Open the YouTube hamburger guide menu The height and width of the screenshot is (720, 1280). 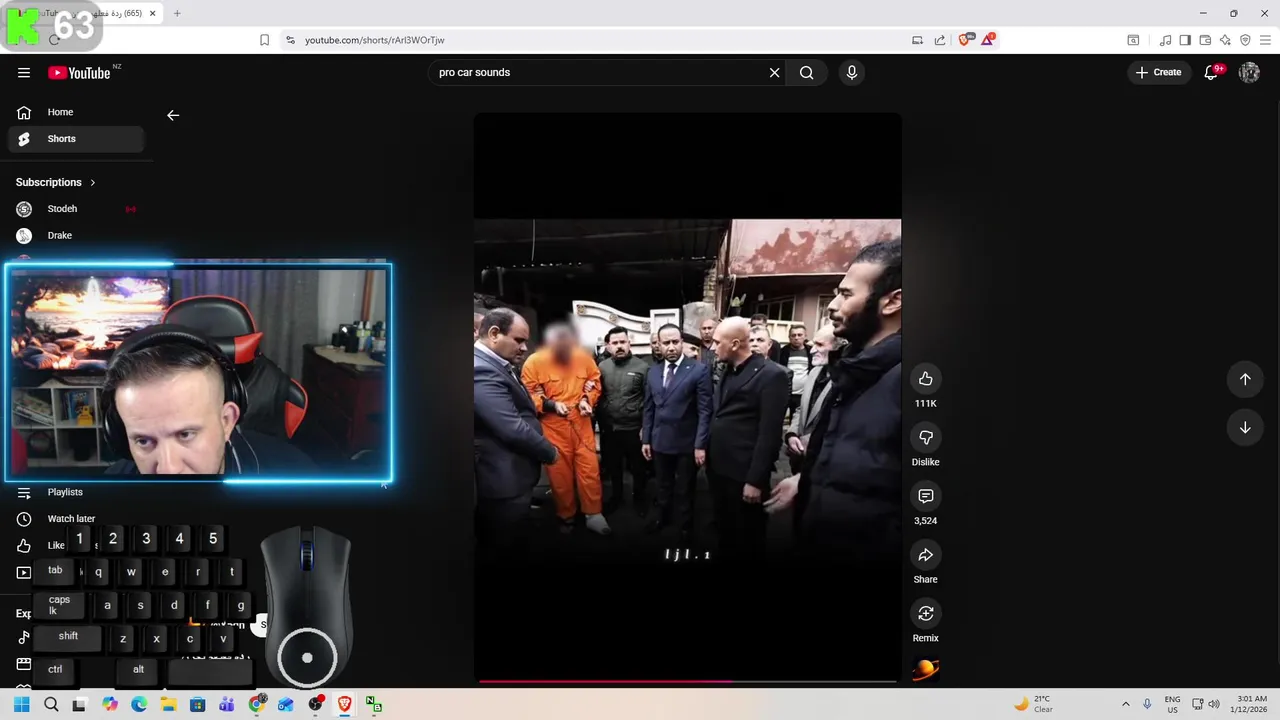coord(24,72)
